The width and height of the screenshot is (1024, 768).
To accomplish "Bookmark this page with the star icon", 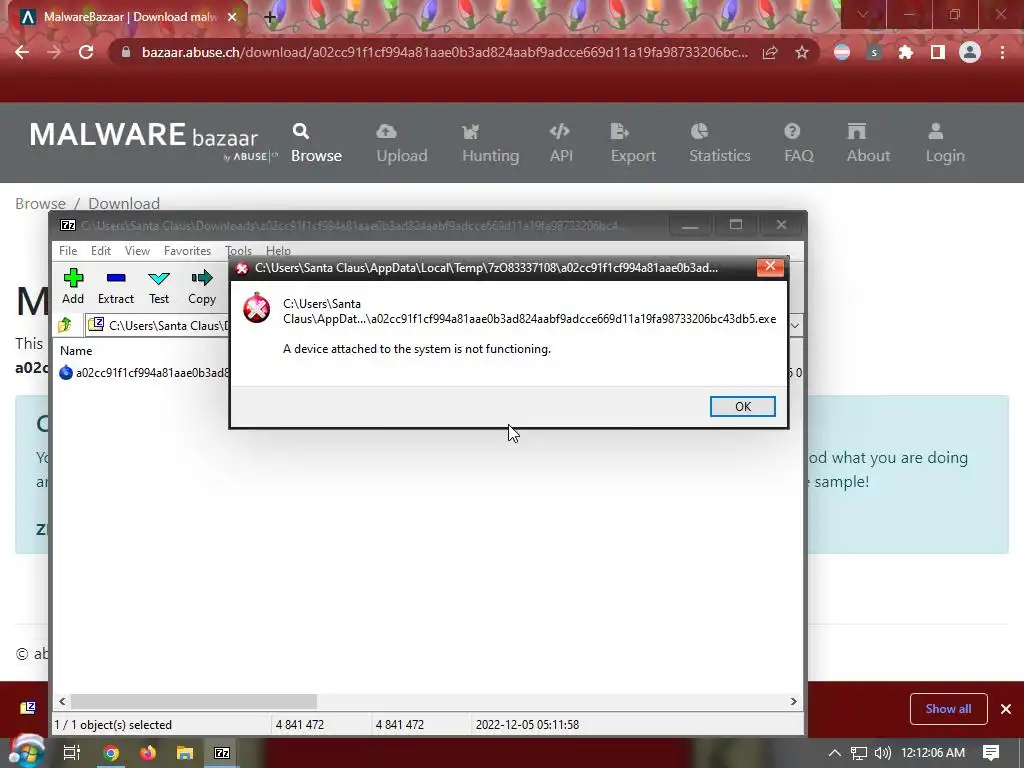I will (802, 52).
